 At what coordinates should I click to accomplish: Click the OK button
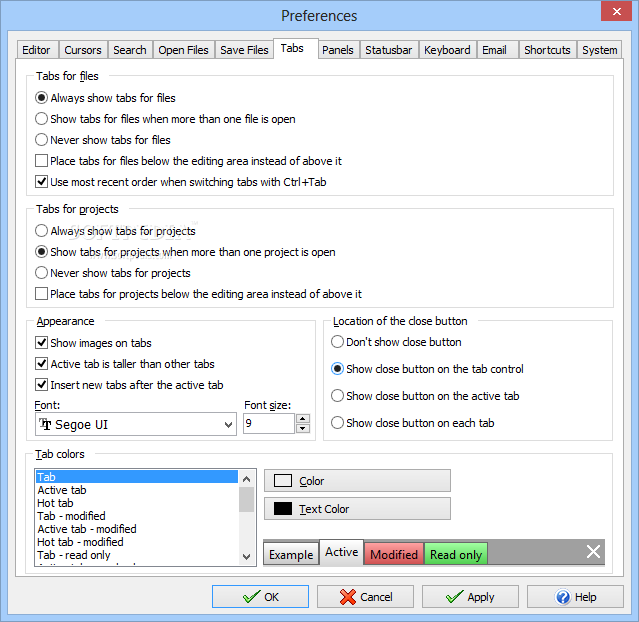pos(260,597)
